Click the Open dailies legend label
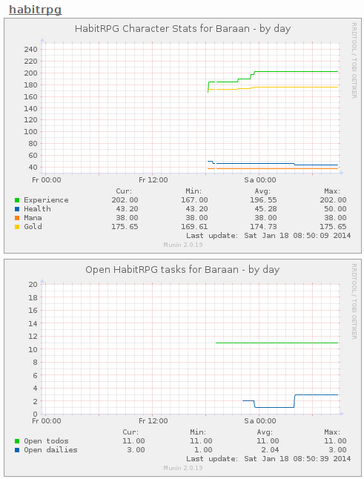Viewport: 364px width, 479px height. 50,450
